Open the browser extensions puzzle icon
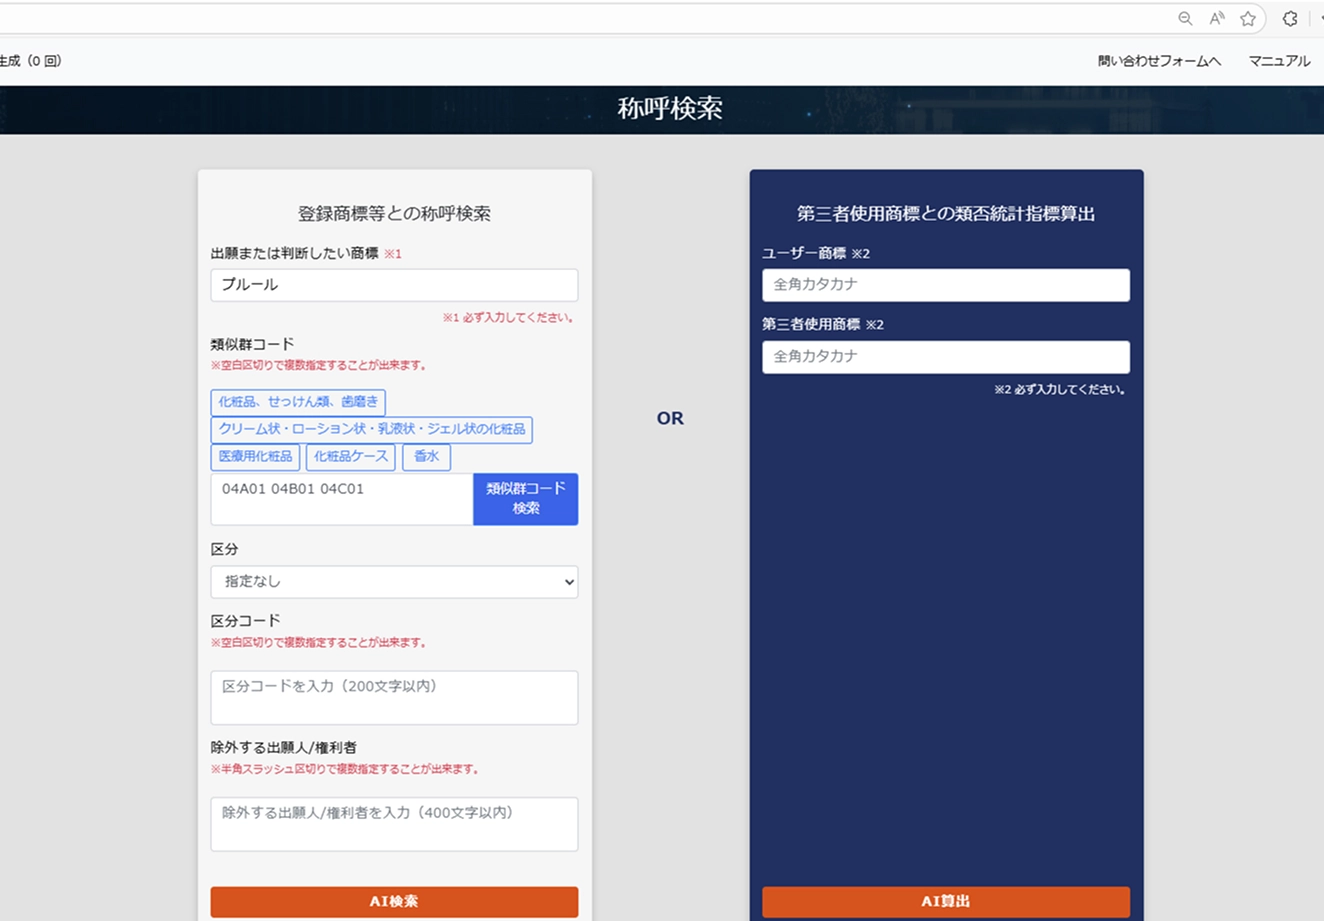1324x921 pixels. click(x=1290, y=19)
